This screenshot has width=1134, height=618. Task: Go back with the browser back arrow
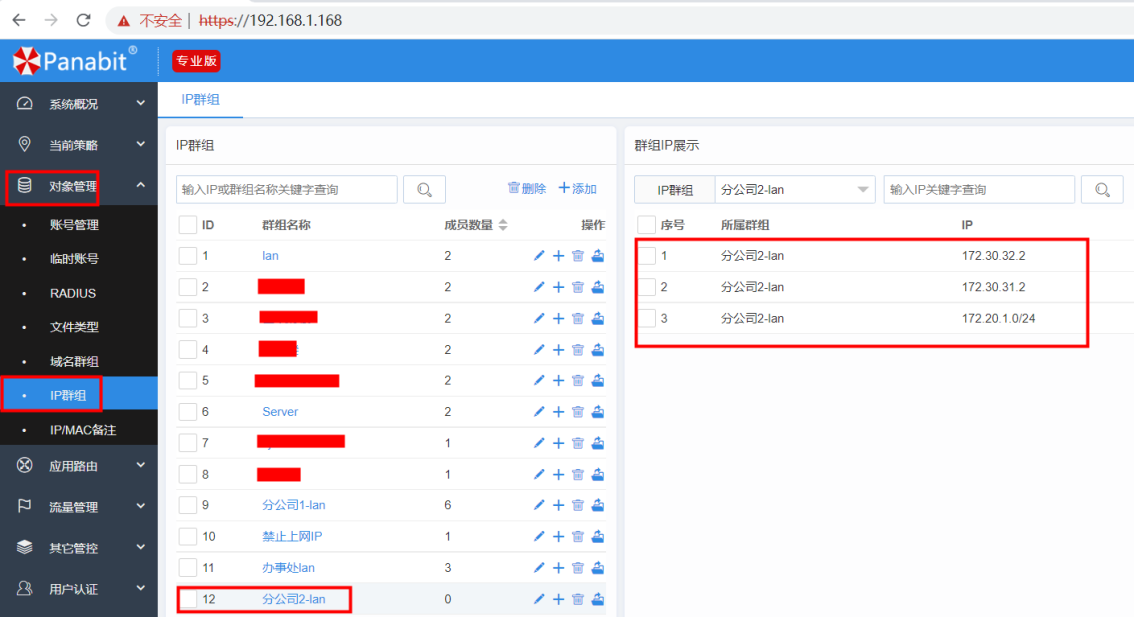coord(20,20)
